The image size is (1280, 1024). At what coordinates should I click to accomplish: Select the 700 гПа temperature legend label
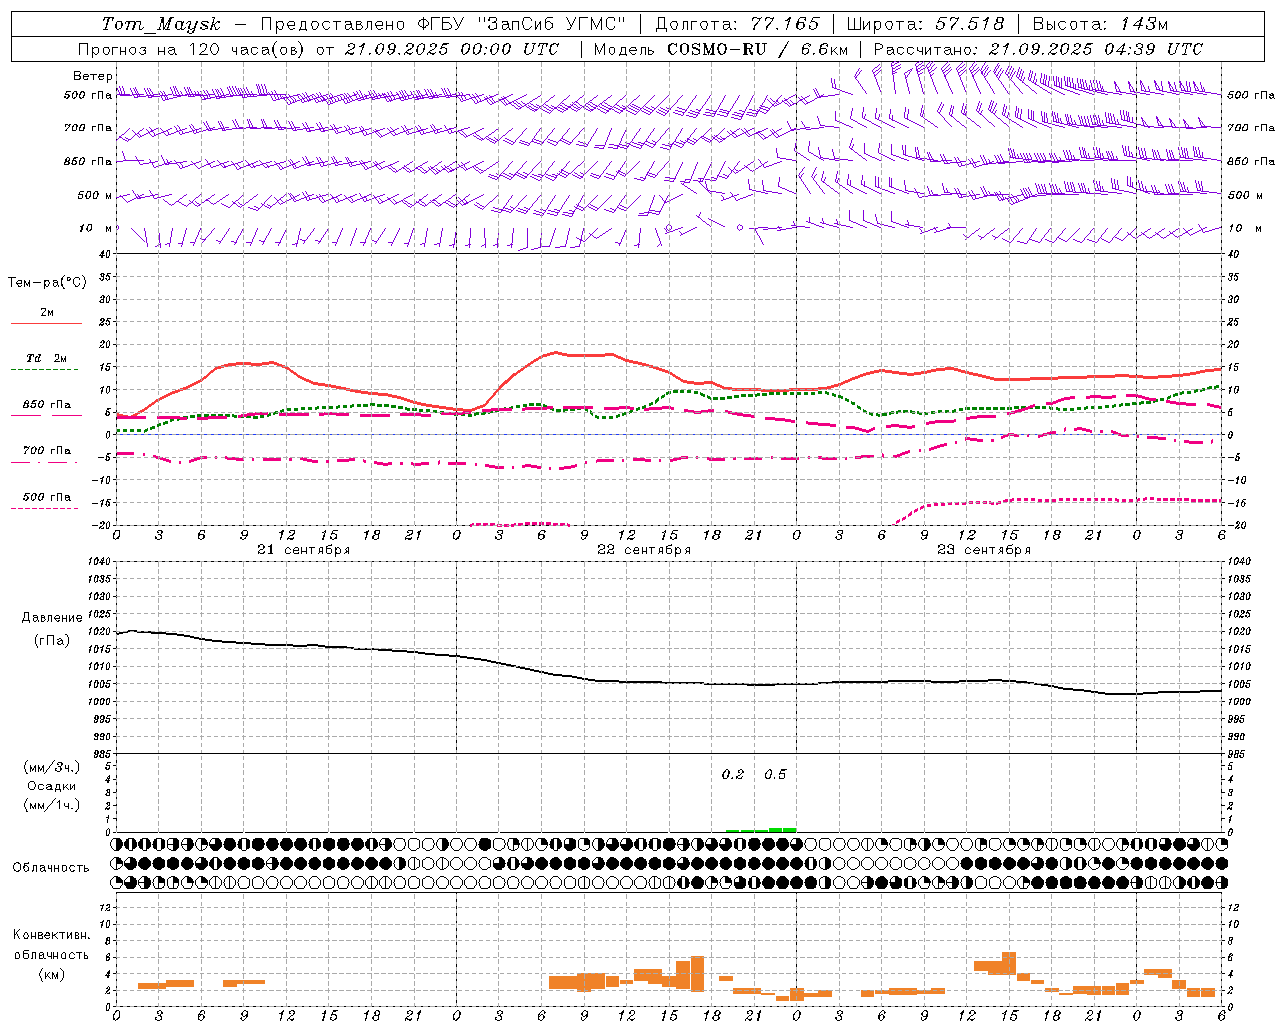coord(47,451)
